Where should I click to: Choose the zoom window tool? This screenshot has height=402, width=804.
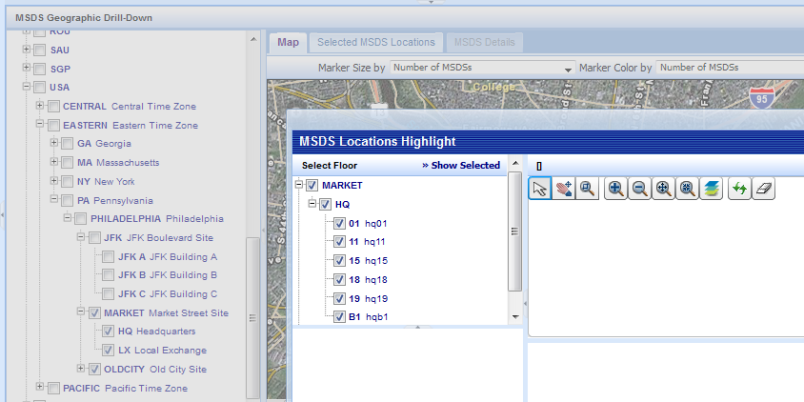pos(587,189)
